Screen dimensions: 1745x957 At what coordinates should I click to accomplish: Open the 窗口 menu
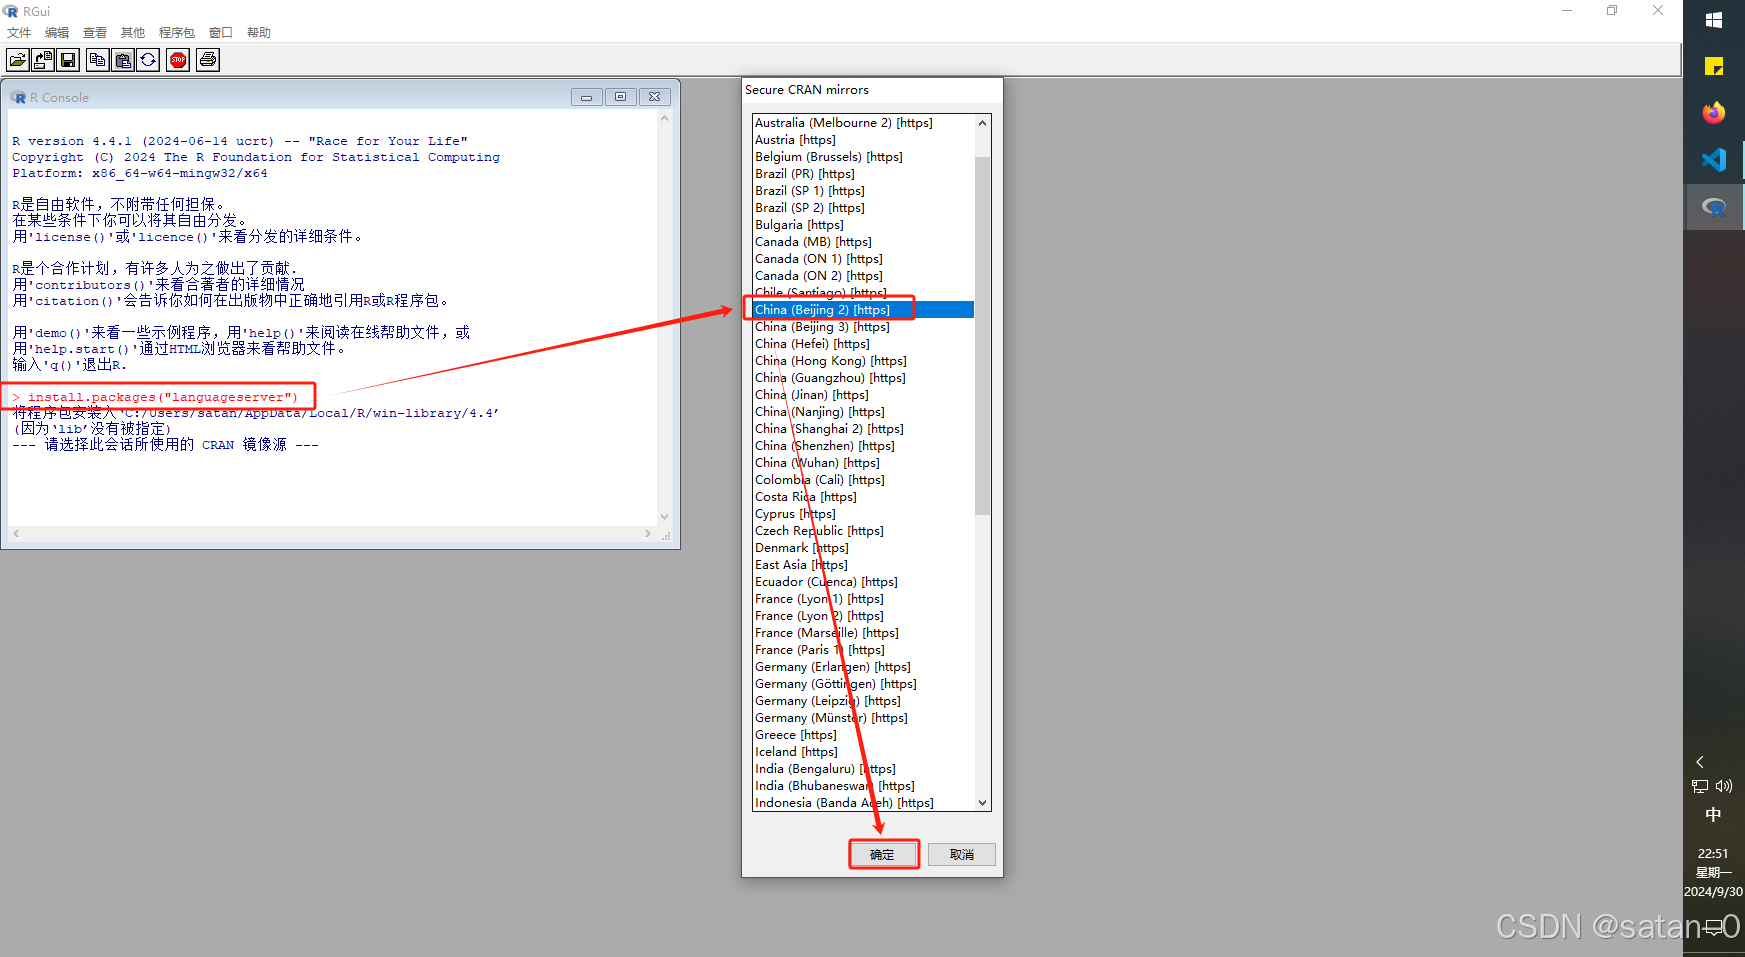[x=221, y=33]
